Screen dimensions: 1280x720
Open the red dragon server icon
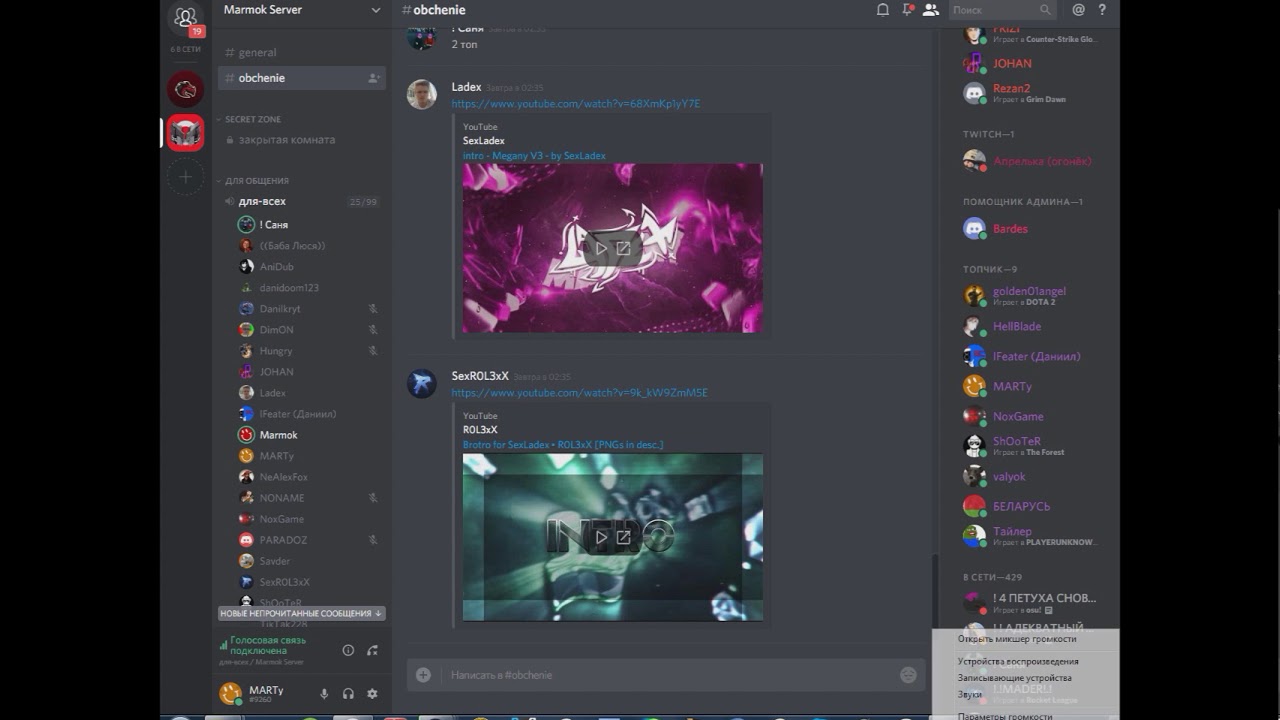[185, 90]
